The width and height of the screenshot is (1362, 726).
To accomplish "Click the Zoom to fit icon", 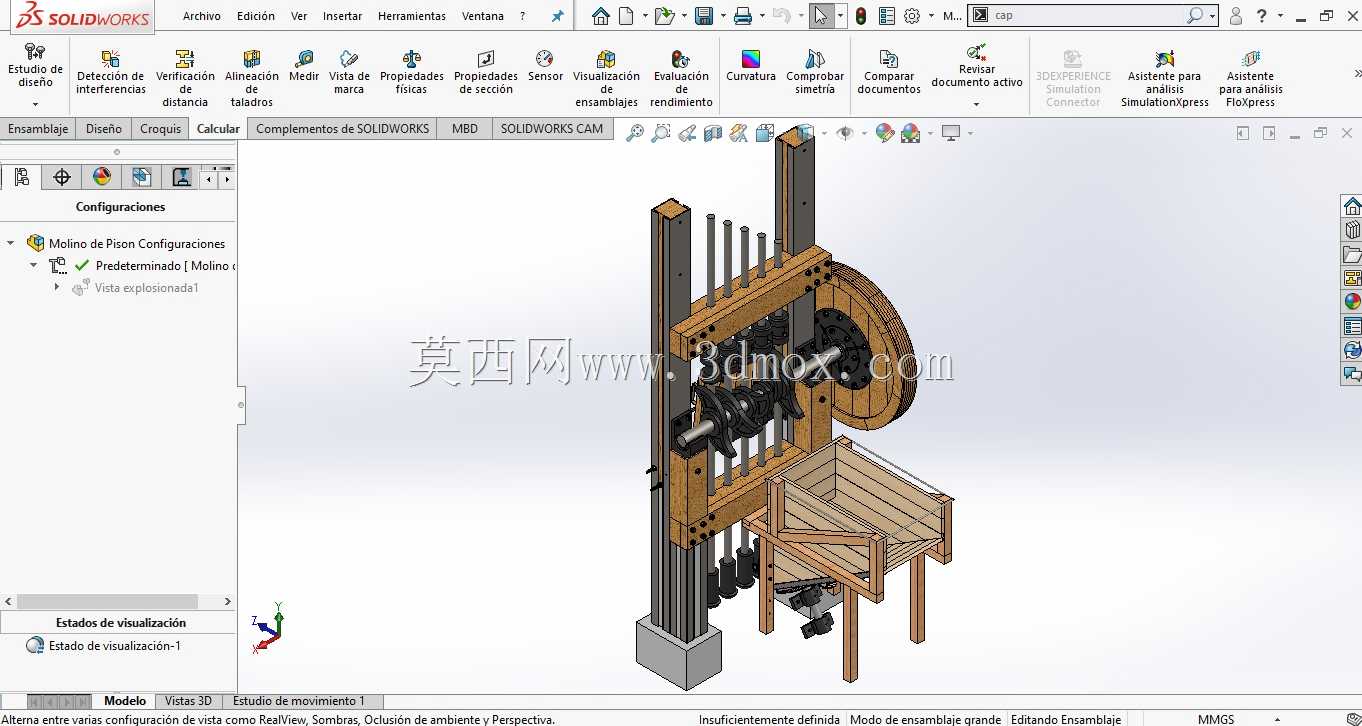I will pos(635,133).
